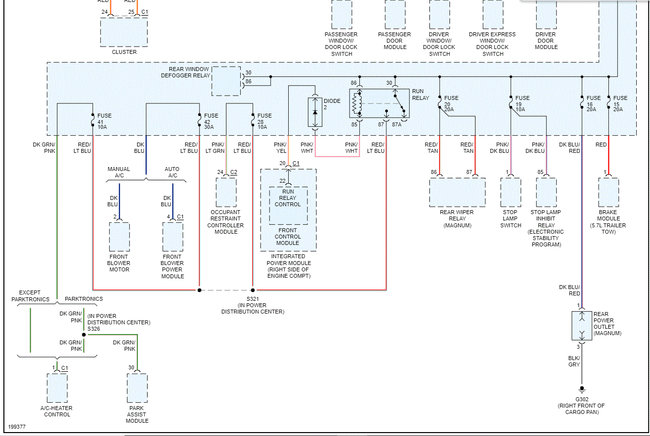The width and height of the screenshot is (650, 436).
Task: Select the FRONT BLOWER MOTOR label
Action: 119,263
